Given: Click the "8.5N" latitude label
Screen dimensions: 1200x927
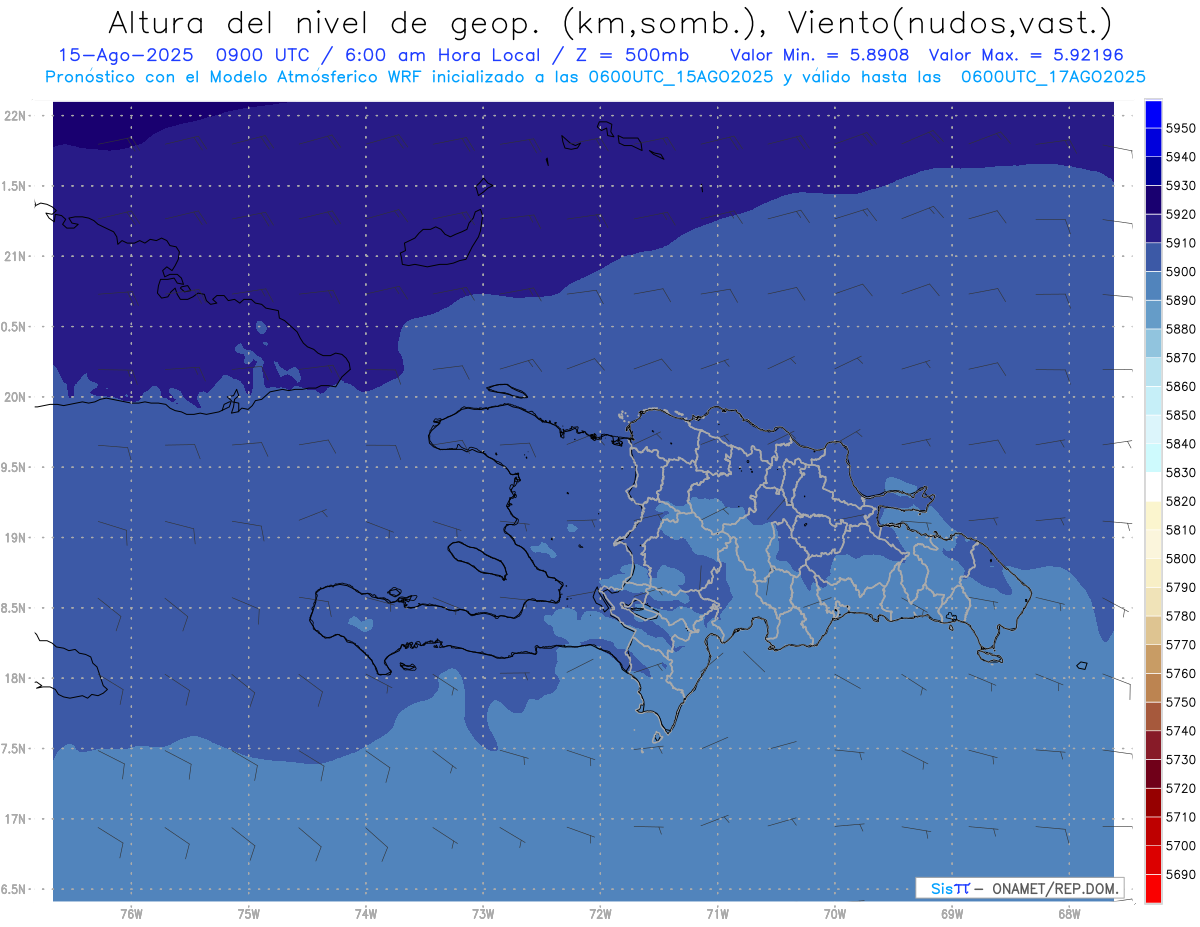Looking at the screenshot, I should coord(14,608).
